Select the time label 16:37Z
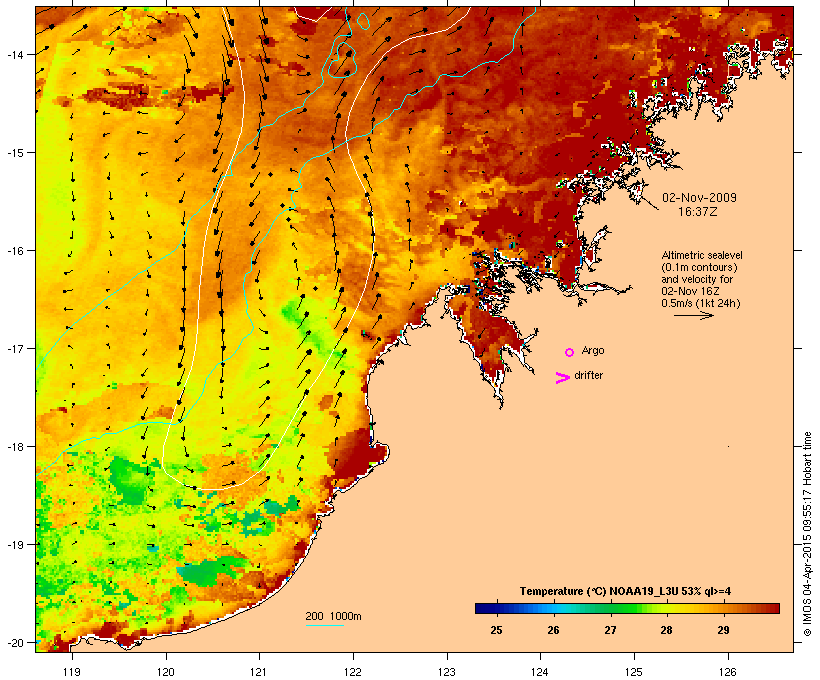The width and height of the screenshot is (820, 680). pos(698,212)
